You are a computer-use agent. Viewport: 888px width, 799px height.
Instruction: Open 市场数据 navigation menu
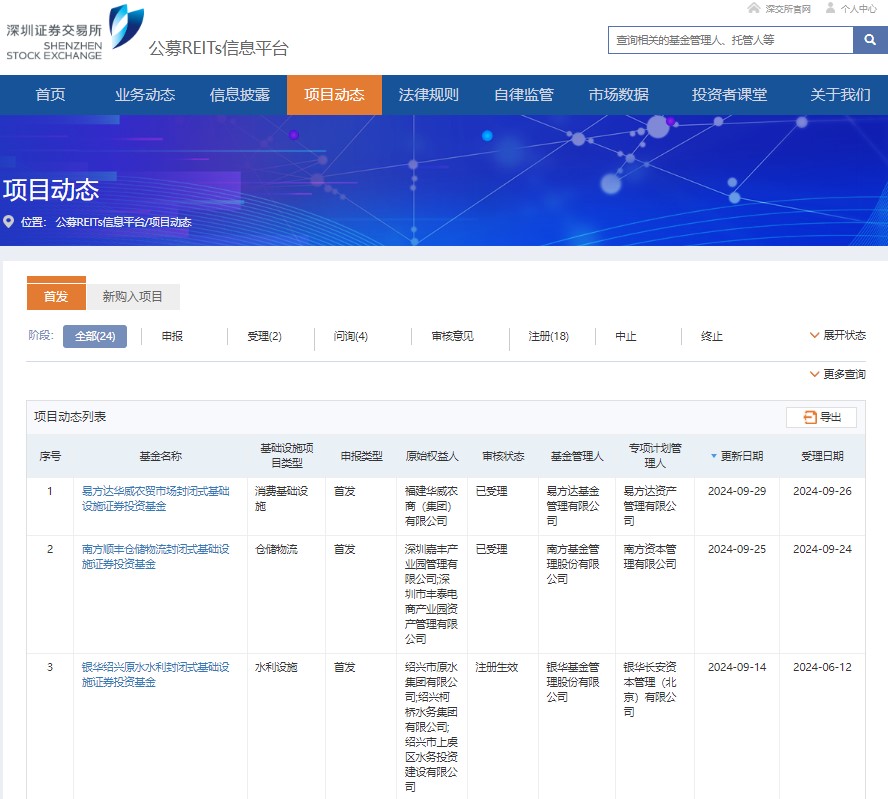click(618, 95)
